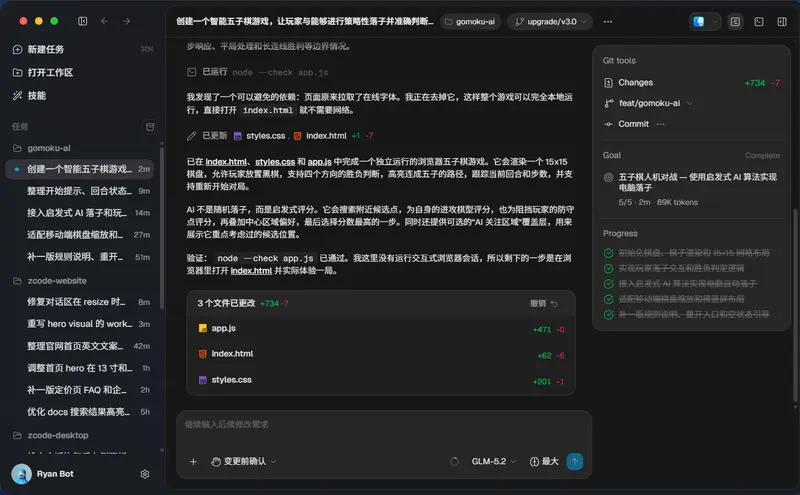800x495 pixels.
Task: Open 变更前确认 approval mode dropdown
Action: (x=244, y=462)
